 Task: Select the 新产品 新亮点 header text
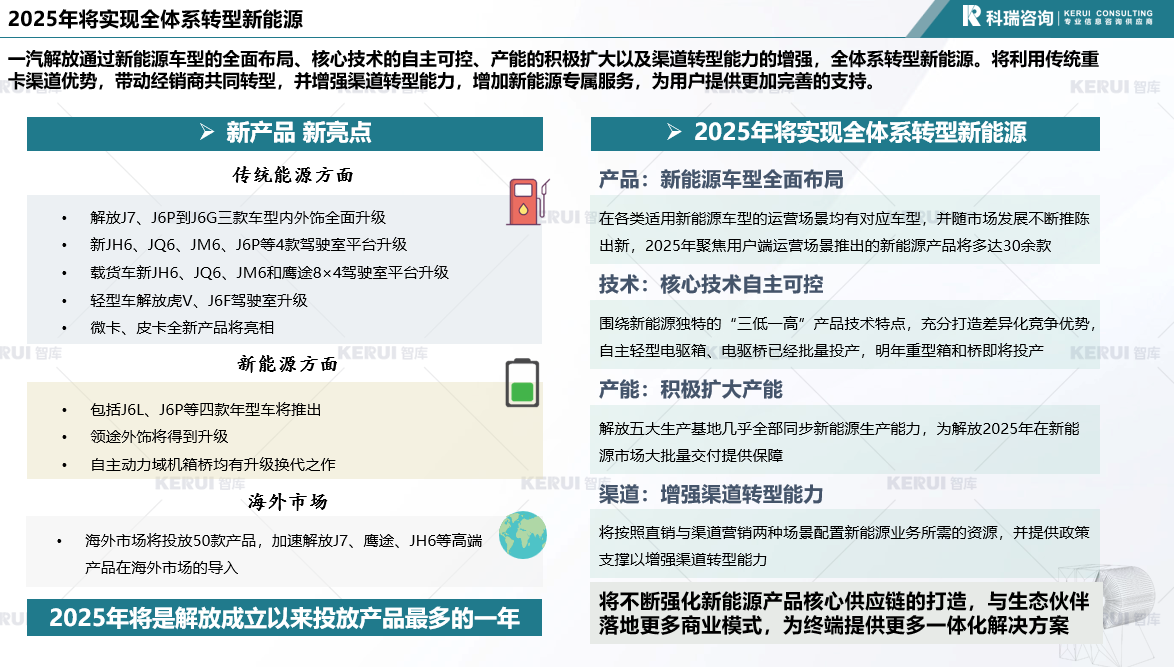(x=299, y=133)
